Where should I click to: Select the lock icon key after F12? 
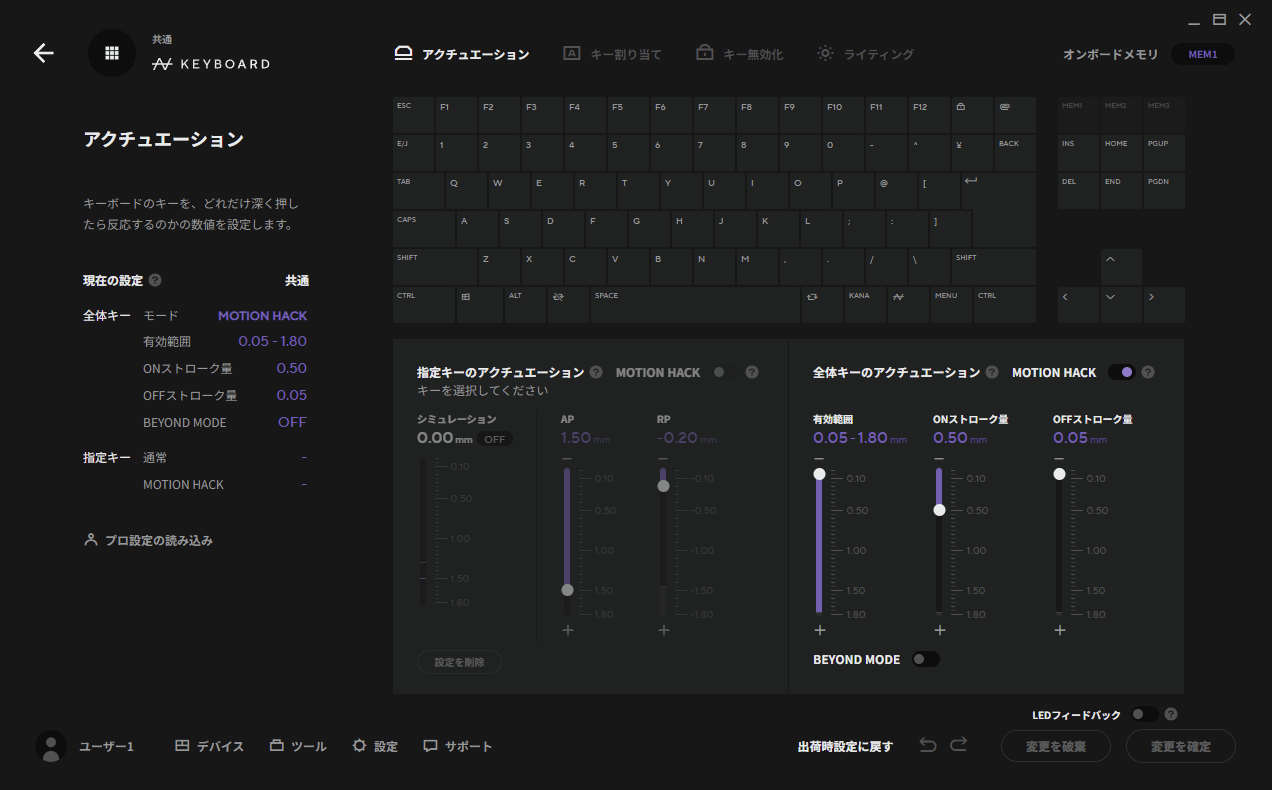click(x=972, y=115)
